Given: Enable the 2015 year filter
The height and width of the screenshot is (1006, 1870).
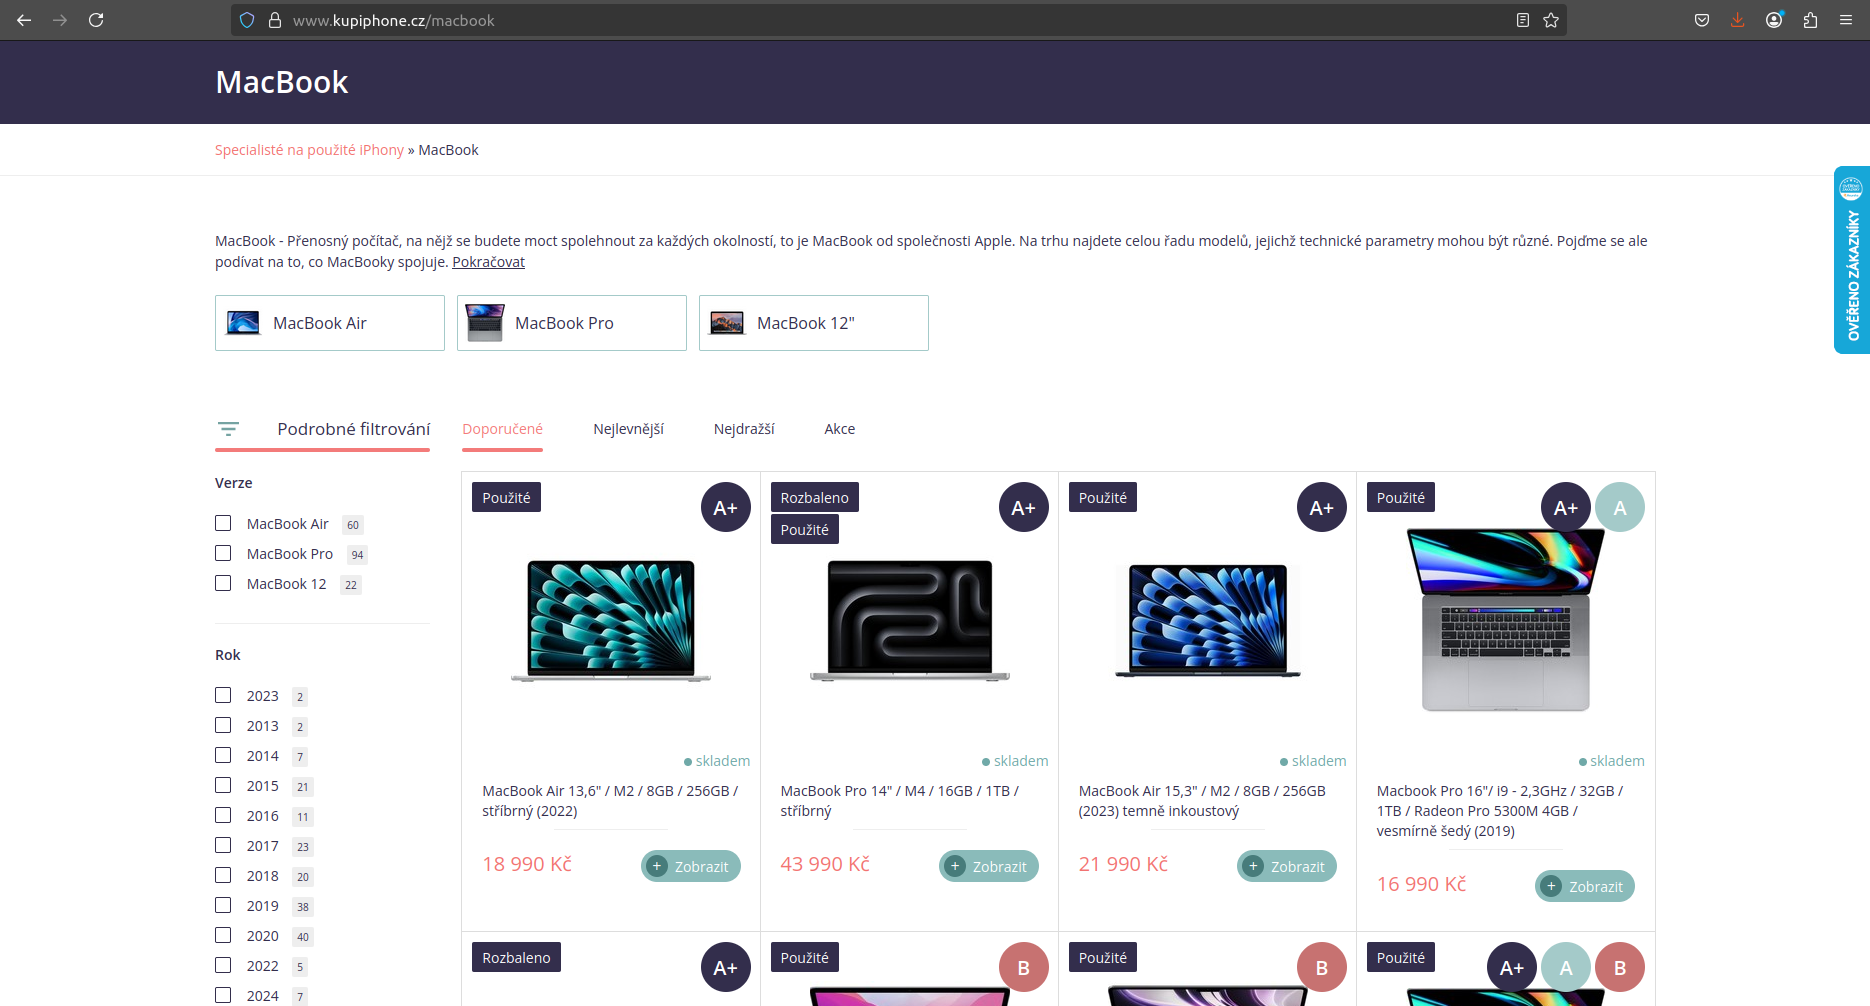Looking at the screenshot, I should [x=223, y=785].
